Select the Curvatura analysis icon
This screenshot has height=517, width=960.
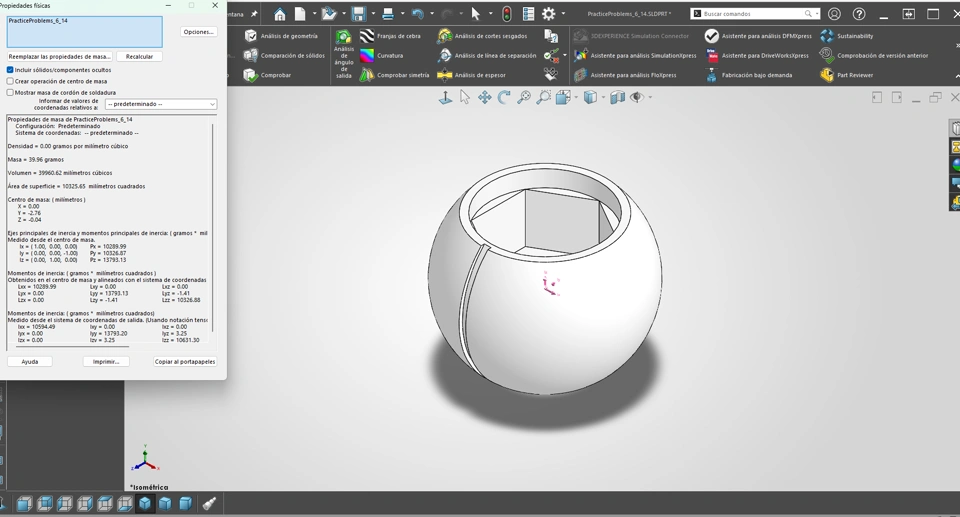pyautogui.click(x=367, y=56)
